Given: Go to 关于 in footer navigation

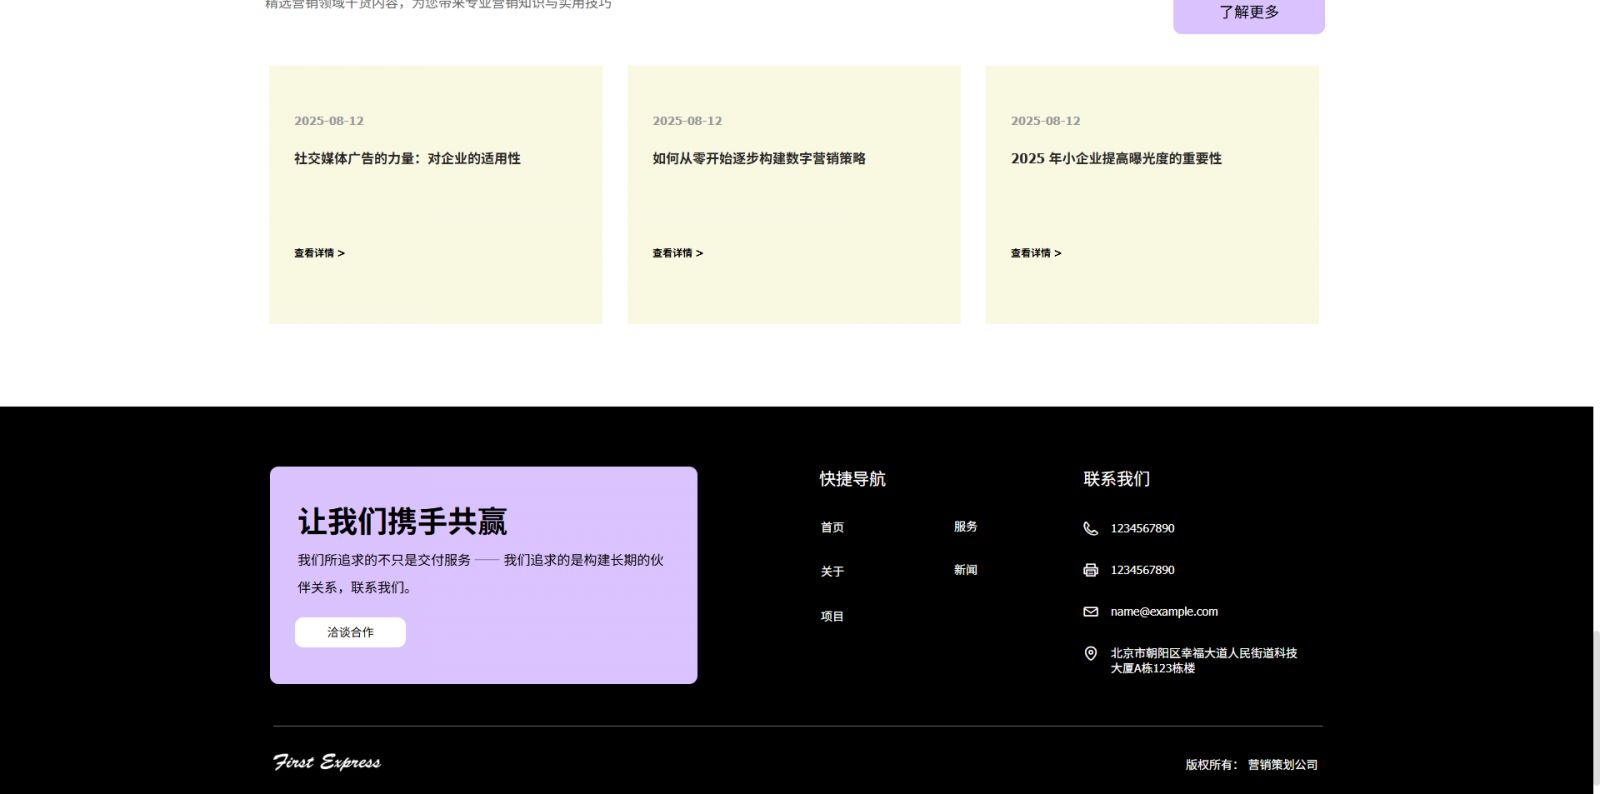Looking at the screenshot, I should [x=832, y=571].
